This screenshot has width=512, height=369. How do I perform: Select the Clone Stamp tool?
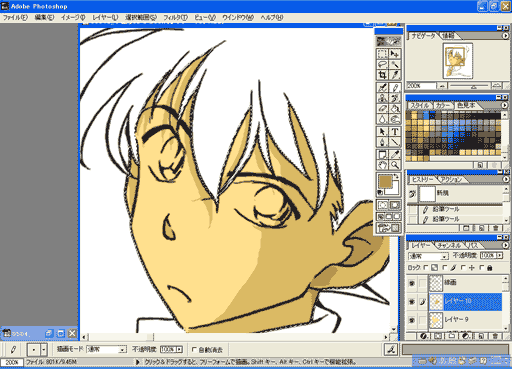[382, 98]
